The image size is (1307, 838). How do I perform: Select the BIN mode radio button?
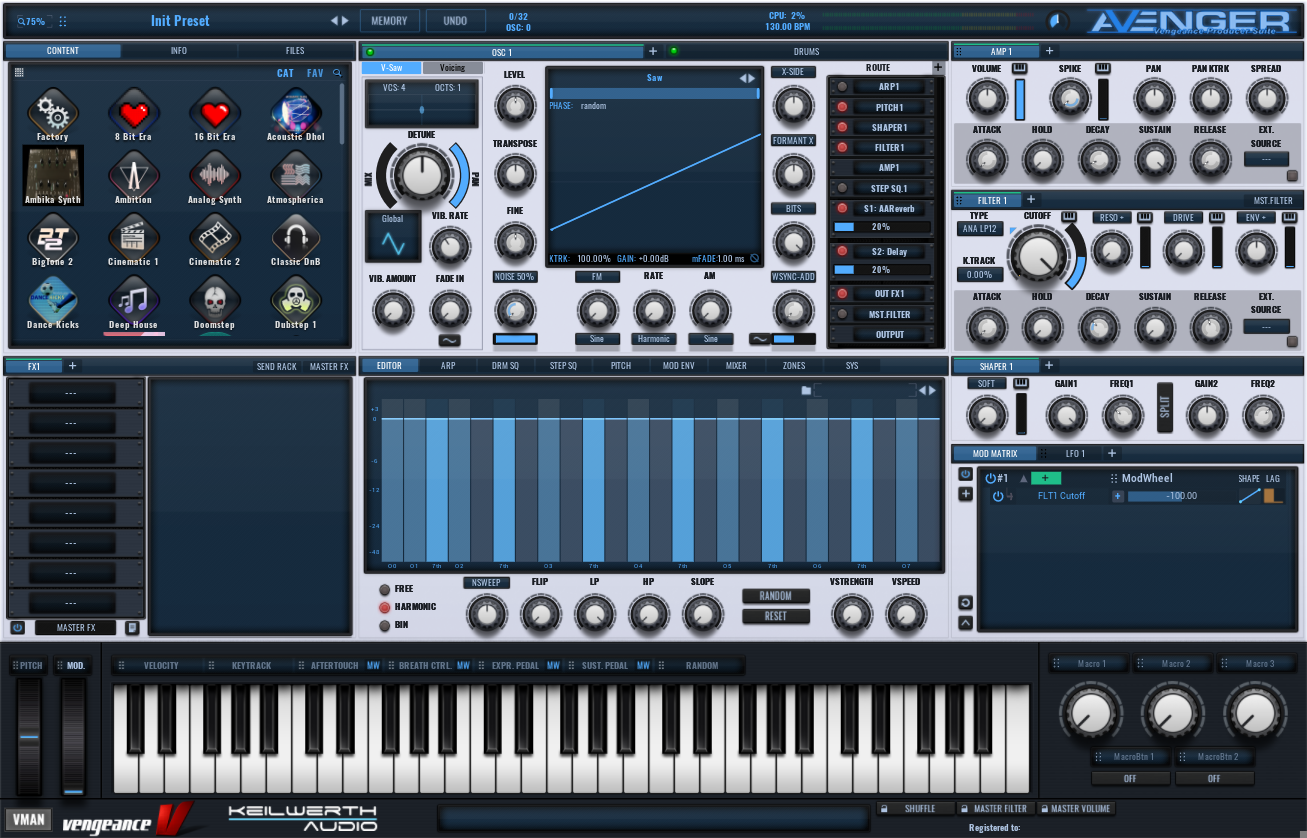384,625
